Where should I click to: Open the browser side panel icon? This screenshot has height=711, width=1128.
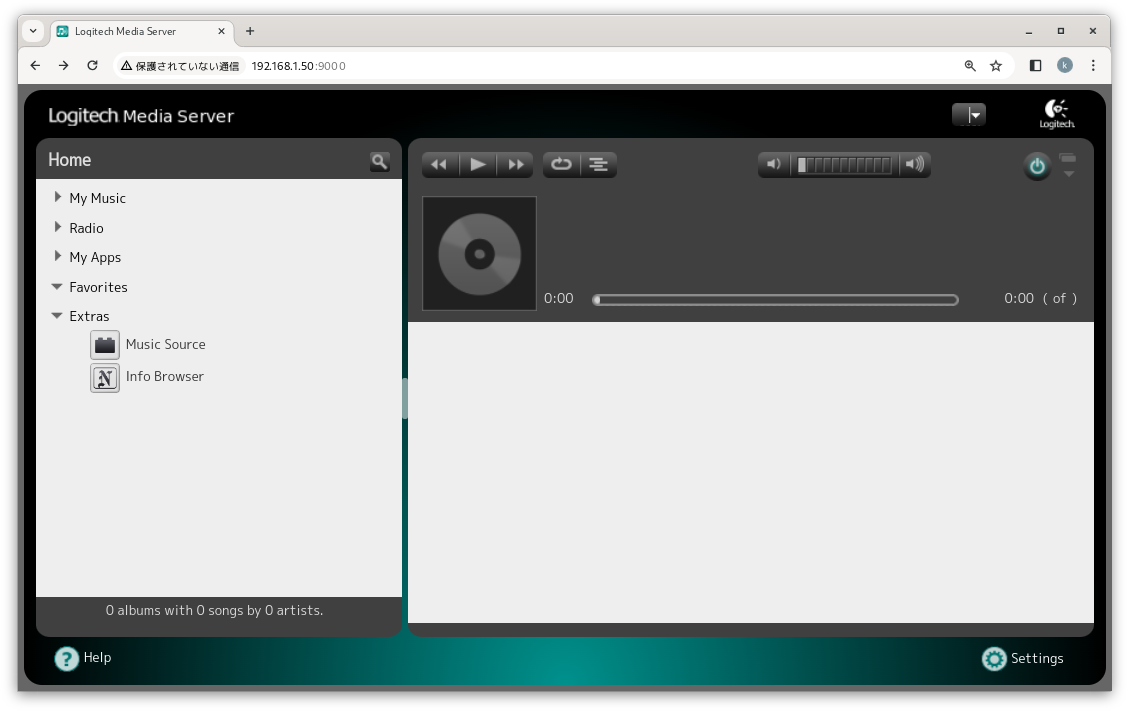point(1035,65)
